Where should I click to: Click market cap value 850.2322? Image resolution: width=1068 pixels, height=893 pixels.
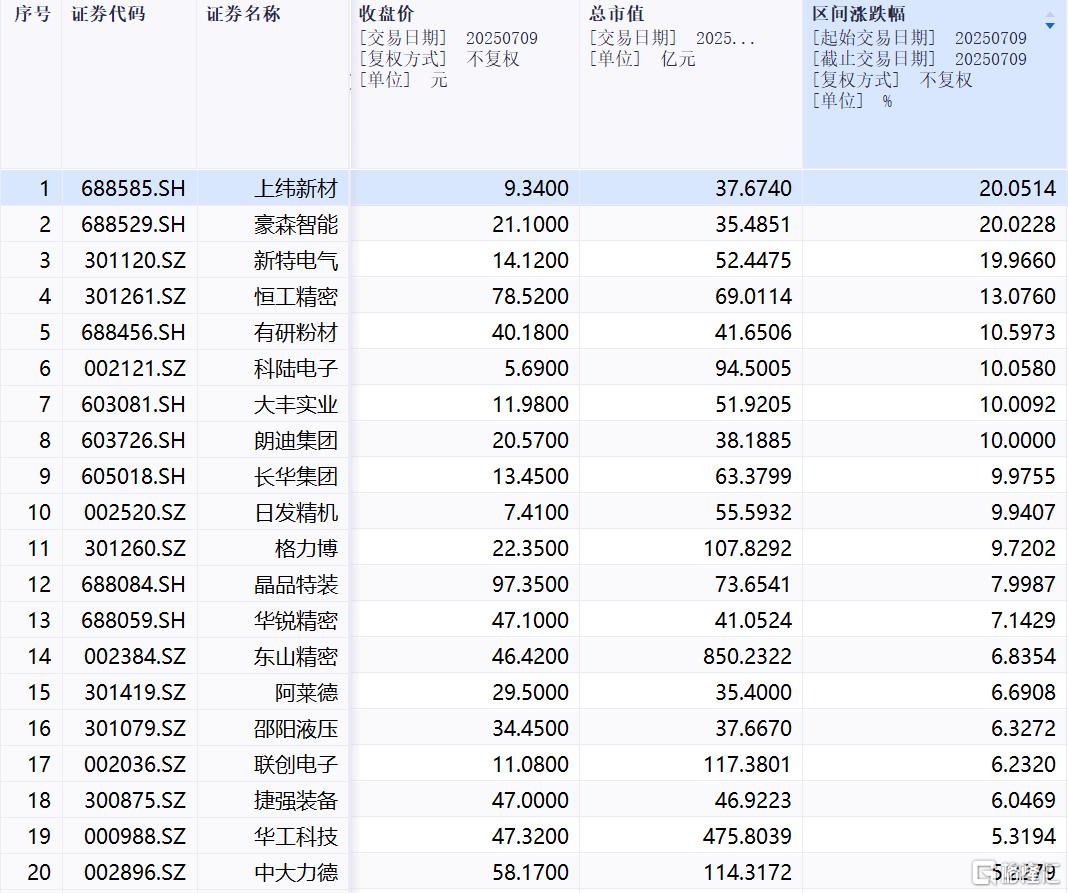coord(747,657)
